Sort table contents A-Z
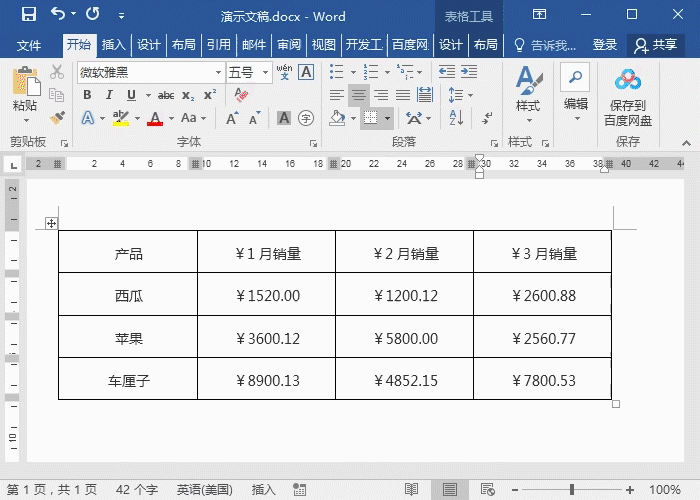The image size is (700, 500). coord(456,118)
